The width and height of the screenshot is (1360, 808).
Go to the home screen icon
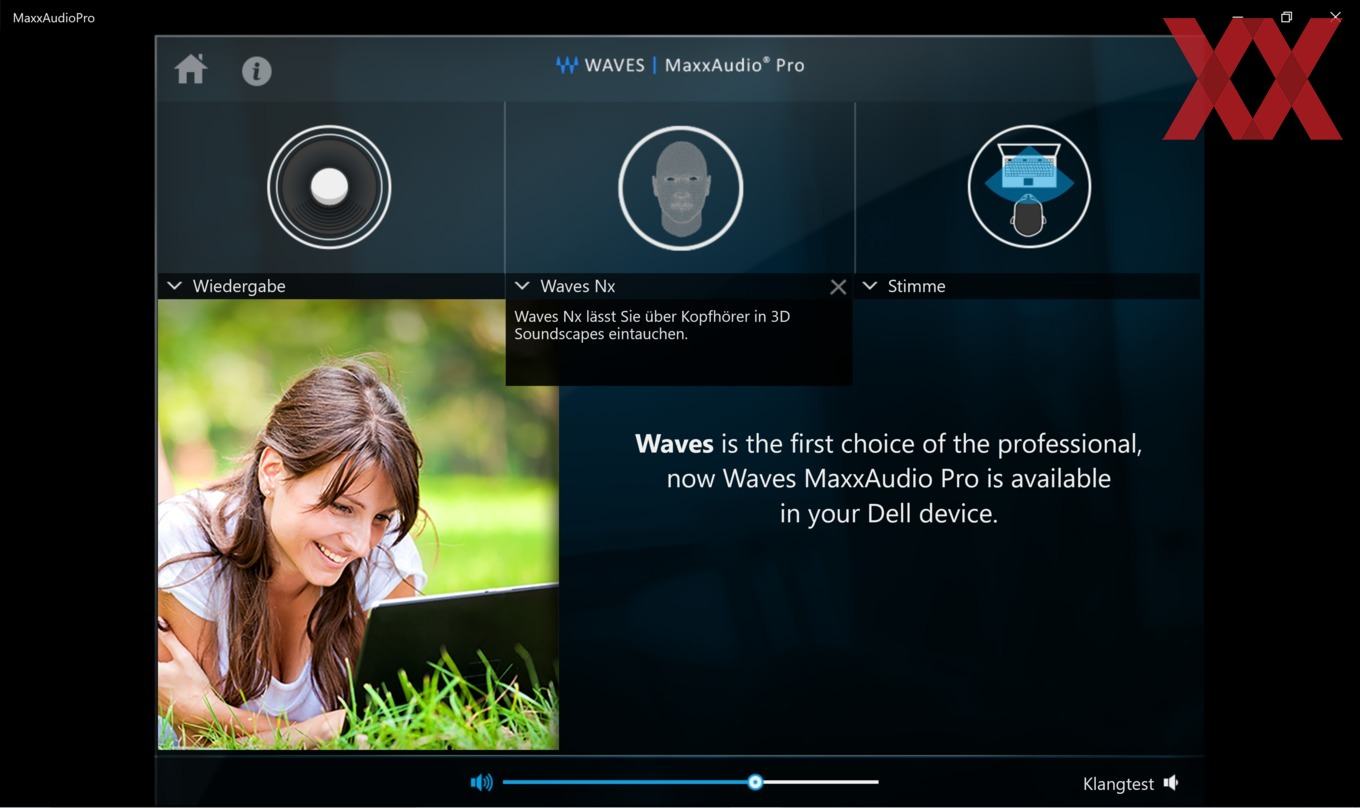191,69
